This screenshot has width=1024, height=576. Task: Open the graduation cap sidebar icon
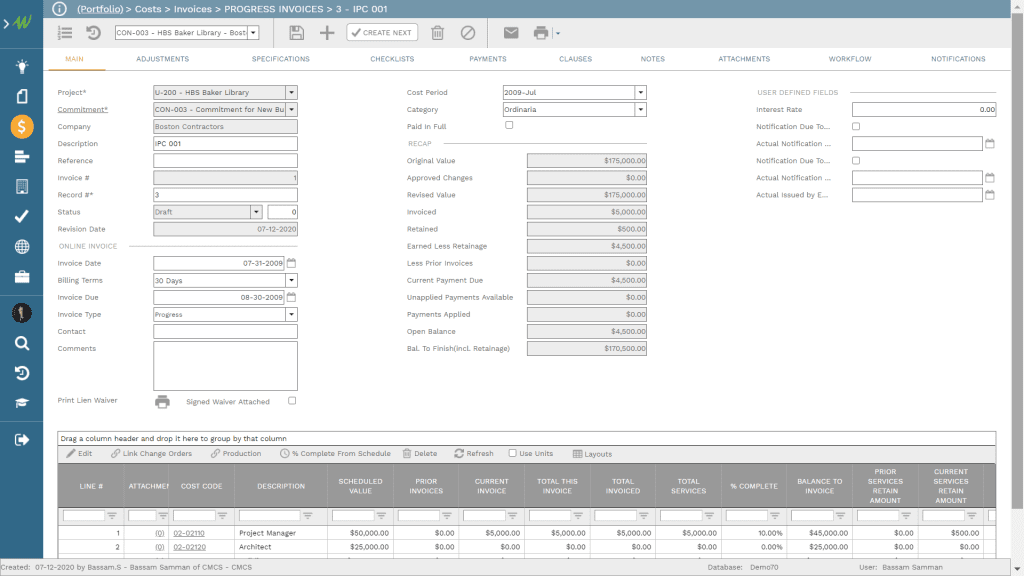[x=22, y=403]
